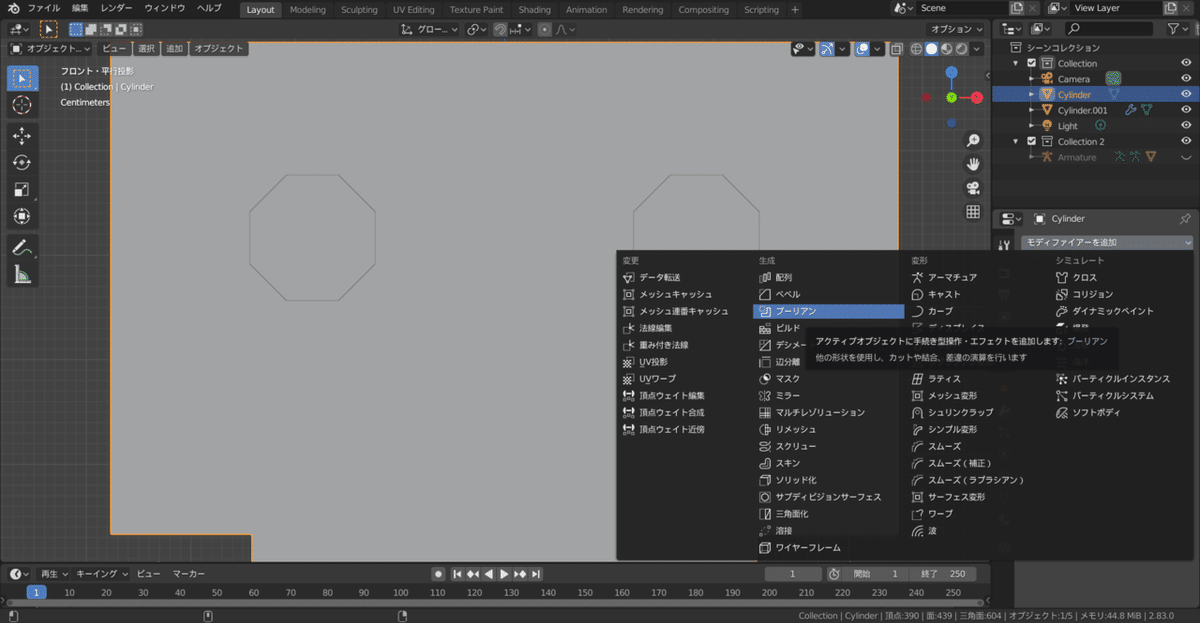Click the outliner search field
Viewport: 1200px width, 623px height.
click(x=1109, y=29)
